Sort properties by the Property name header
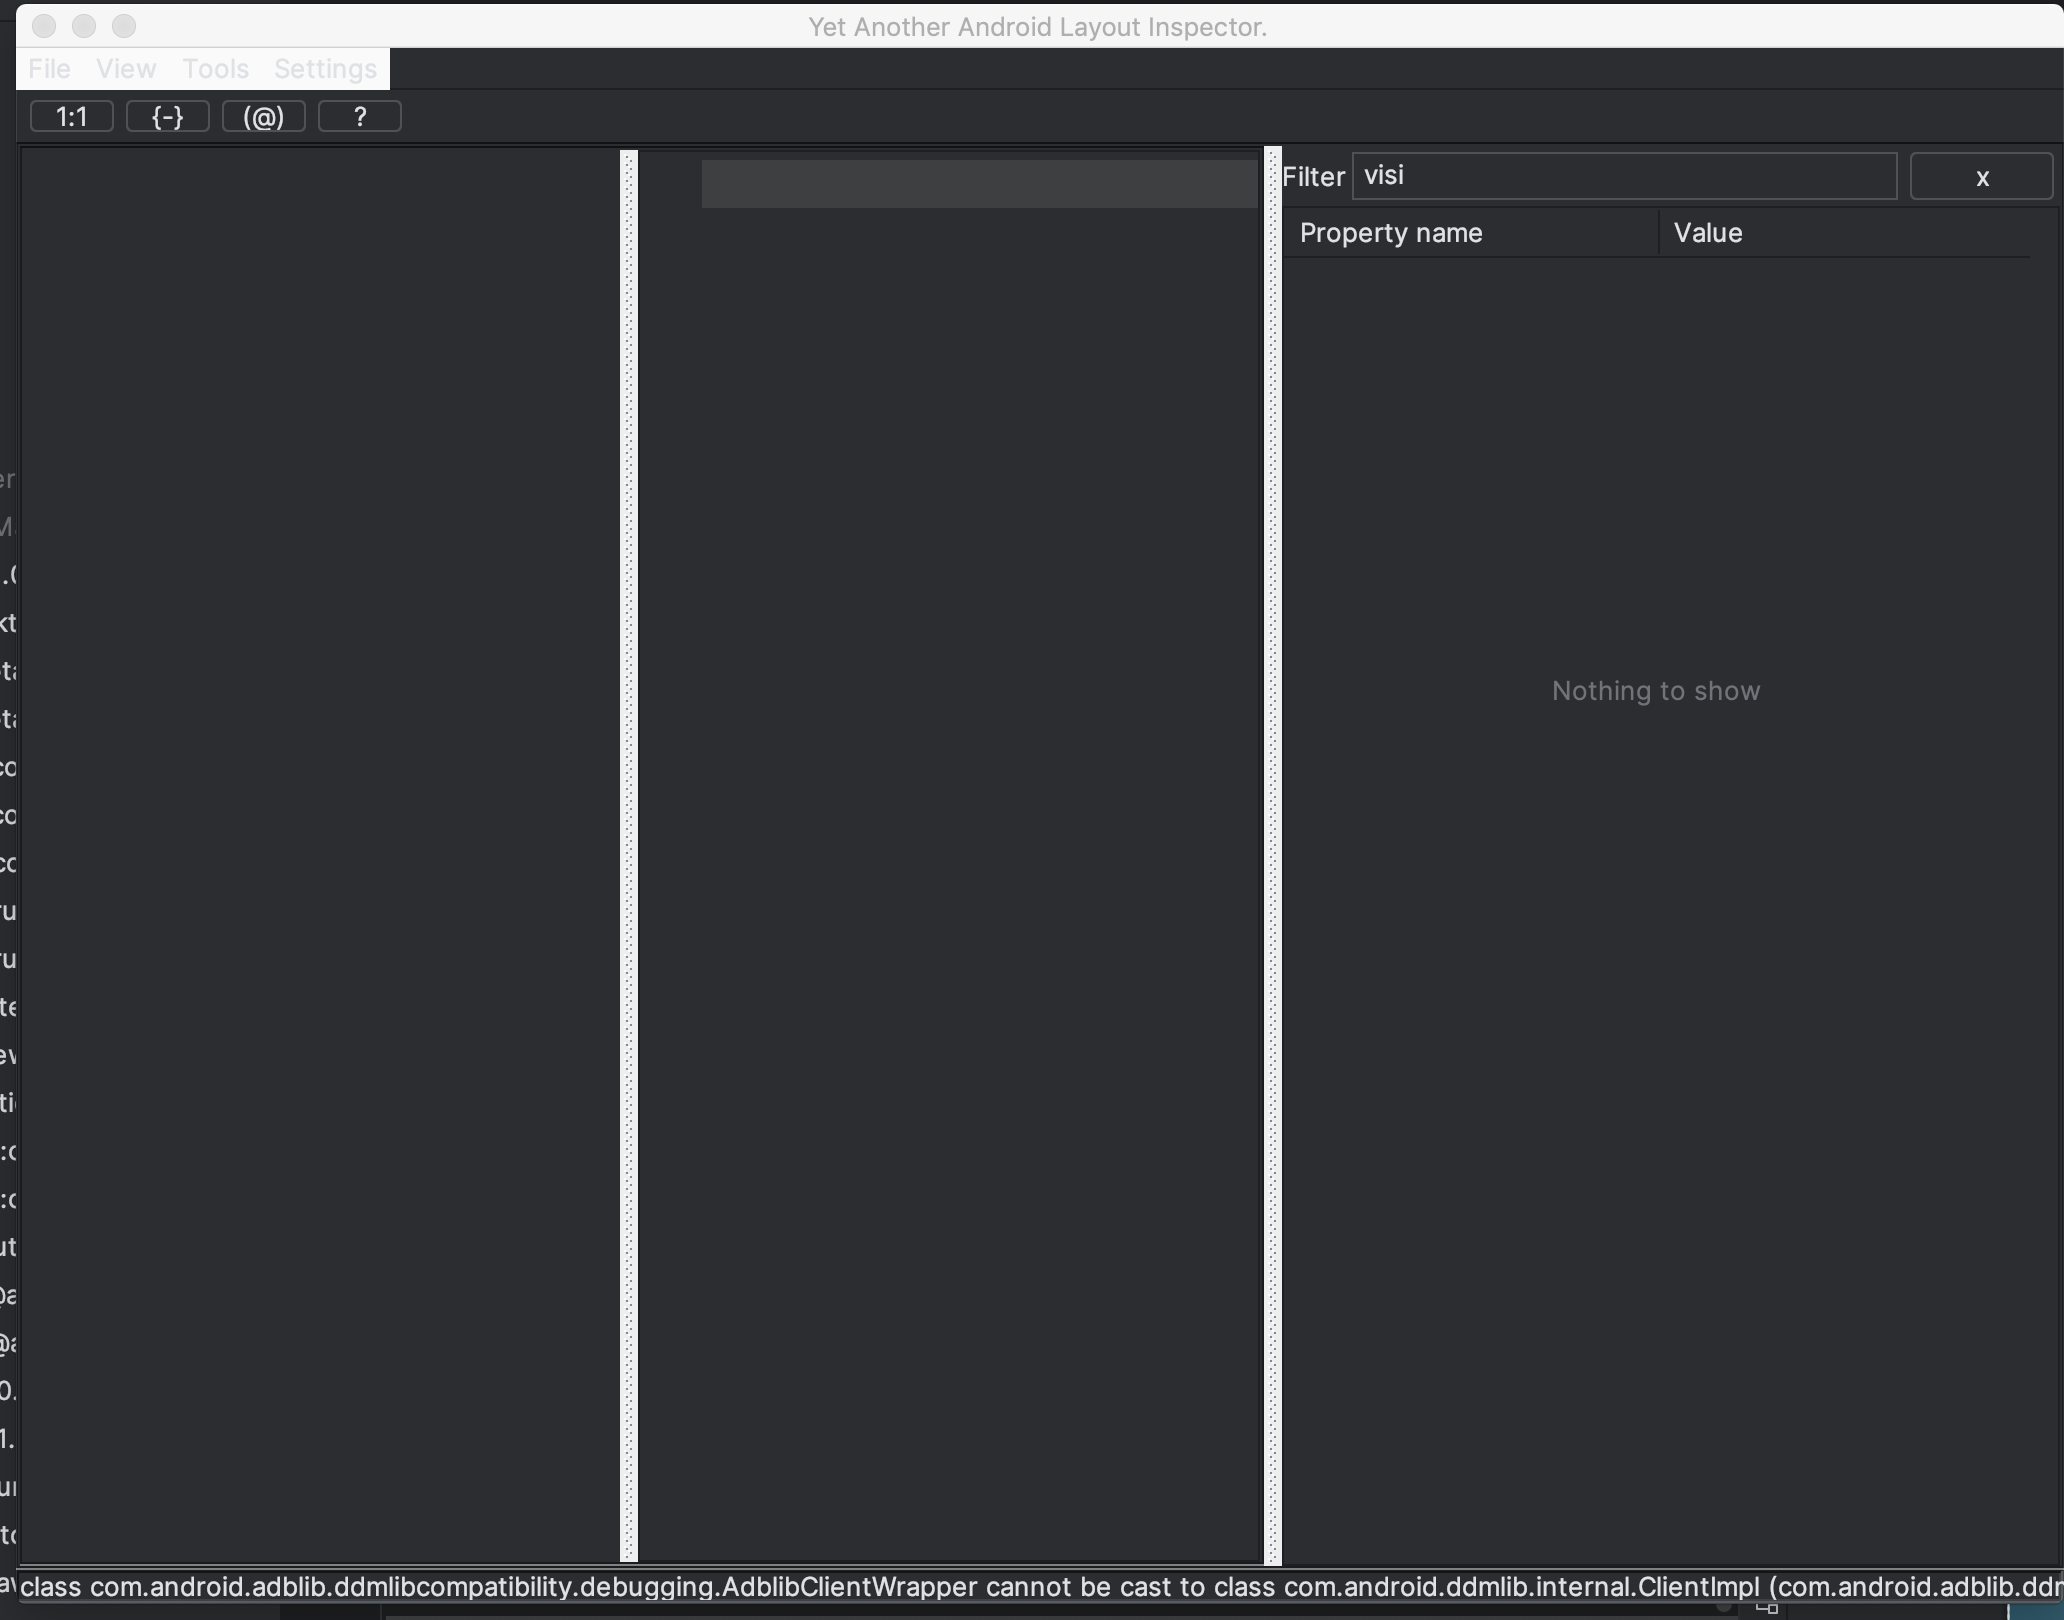Screen dimensions: 2064x1620 [1391, 233]
